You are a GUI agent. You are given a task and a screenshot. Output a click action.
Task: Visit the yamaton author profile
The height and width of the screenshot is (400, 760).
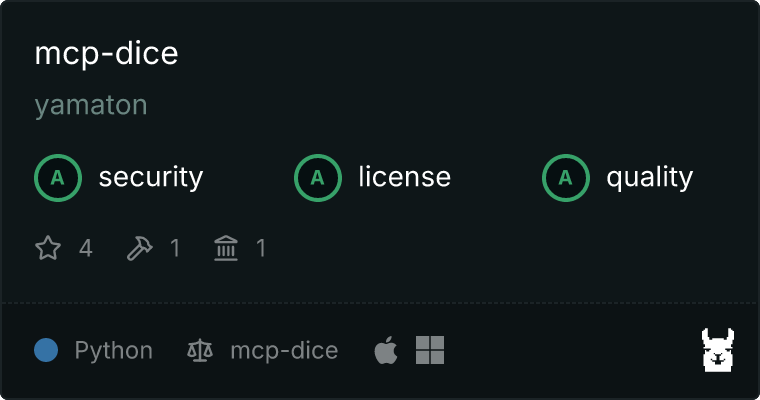(91, 106)
